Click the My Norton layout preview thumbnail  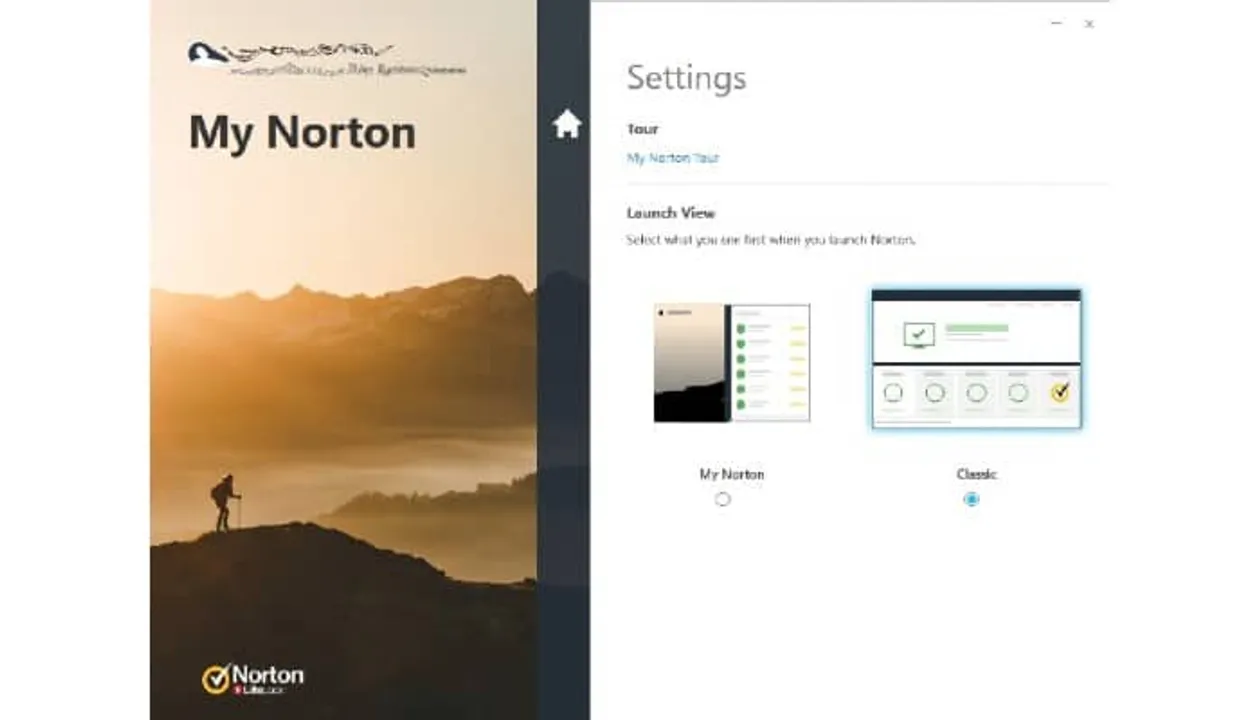(x=731, y=363)
